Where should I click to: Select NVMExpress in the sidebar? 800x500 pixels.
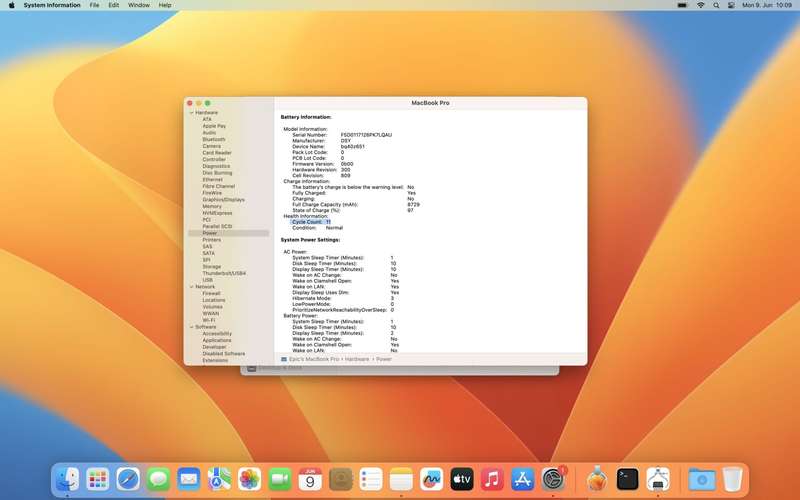pos(217,213)
